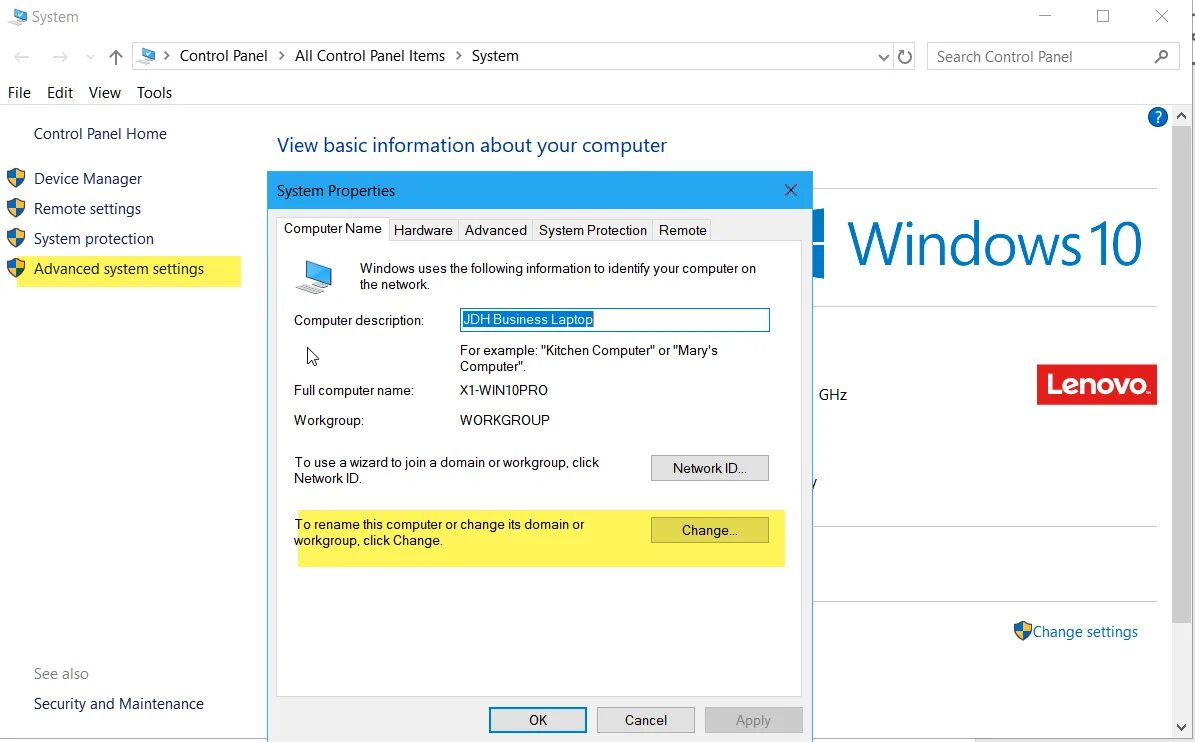
Task: Click the refresh icon next to address bar
Action: click(905, 56)
